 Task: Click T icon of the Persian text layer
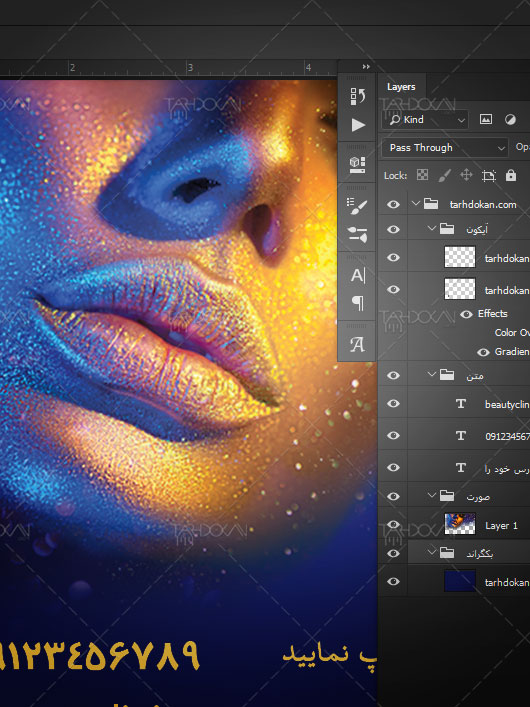click(x=461, y=468)
